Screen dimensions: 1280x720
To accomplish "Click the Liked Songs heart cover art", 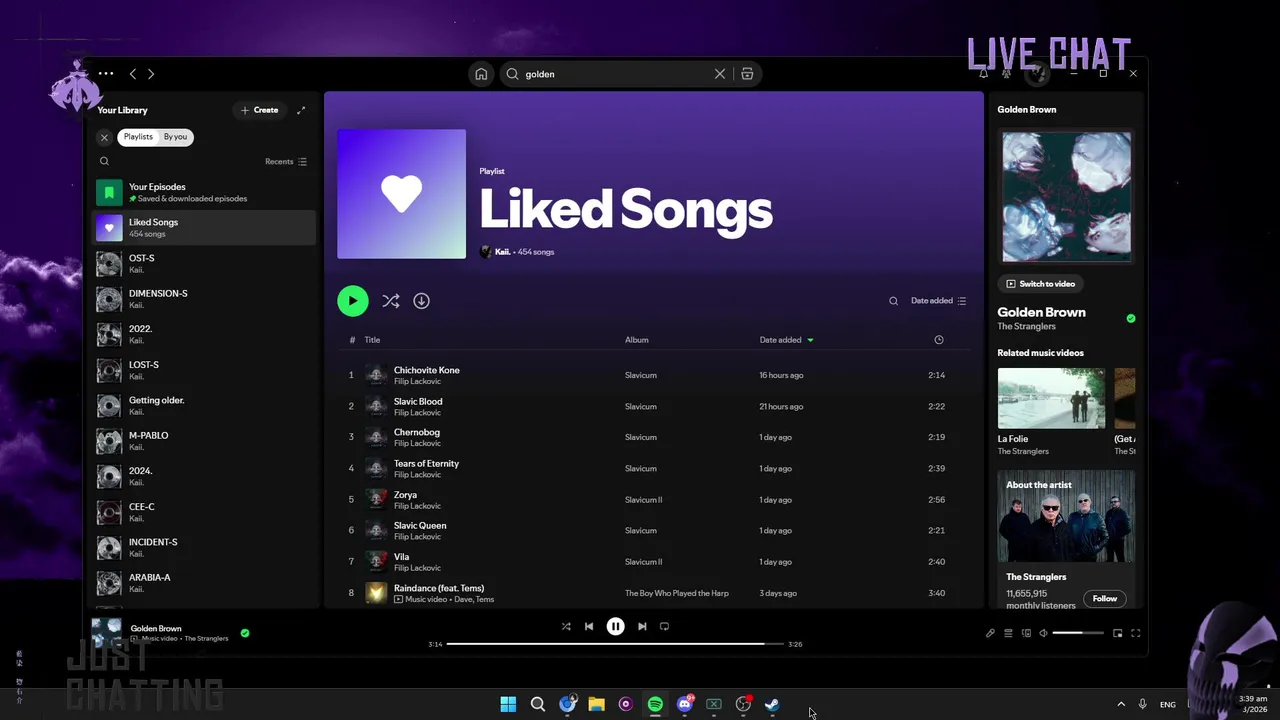I will click(x=401, y=194).
